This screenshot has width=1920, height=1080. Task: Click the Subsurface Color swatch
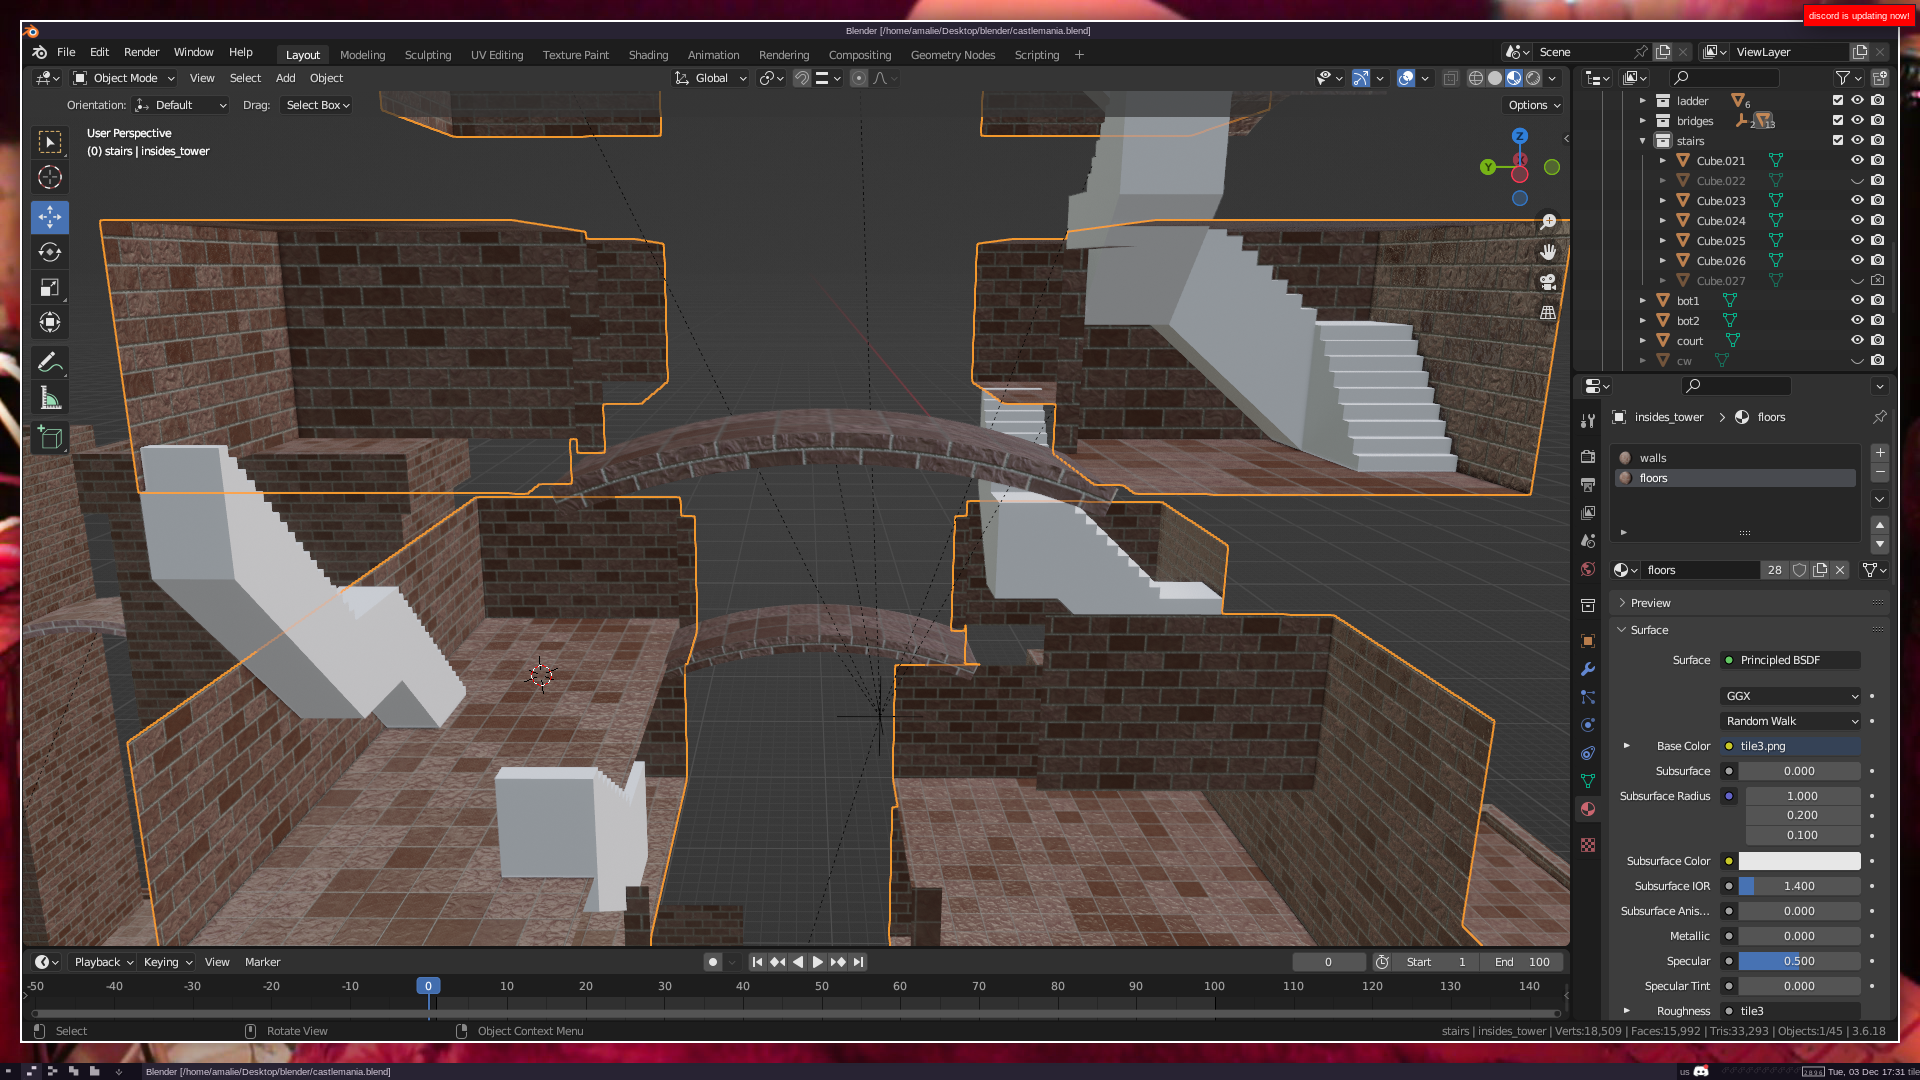(x=1798, y=861)
